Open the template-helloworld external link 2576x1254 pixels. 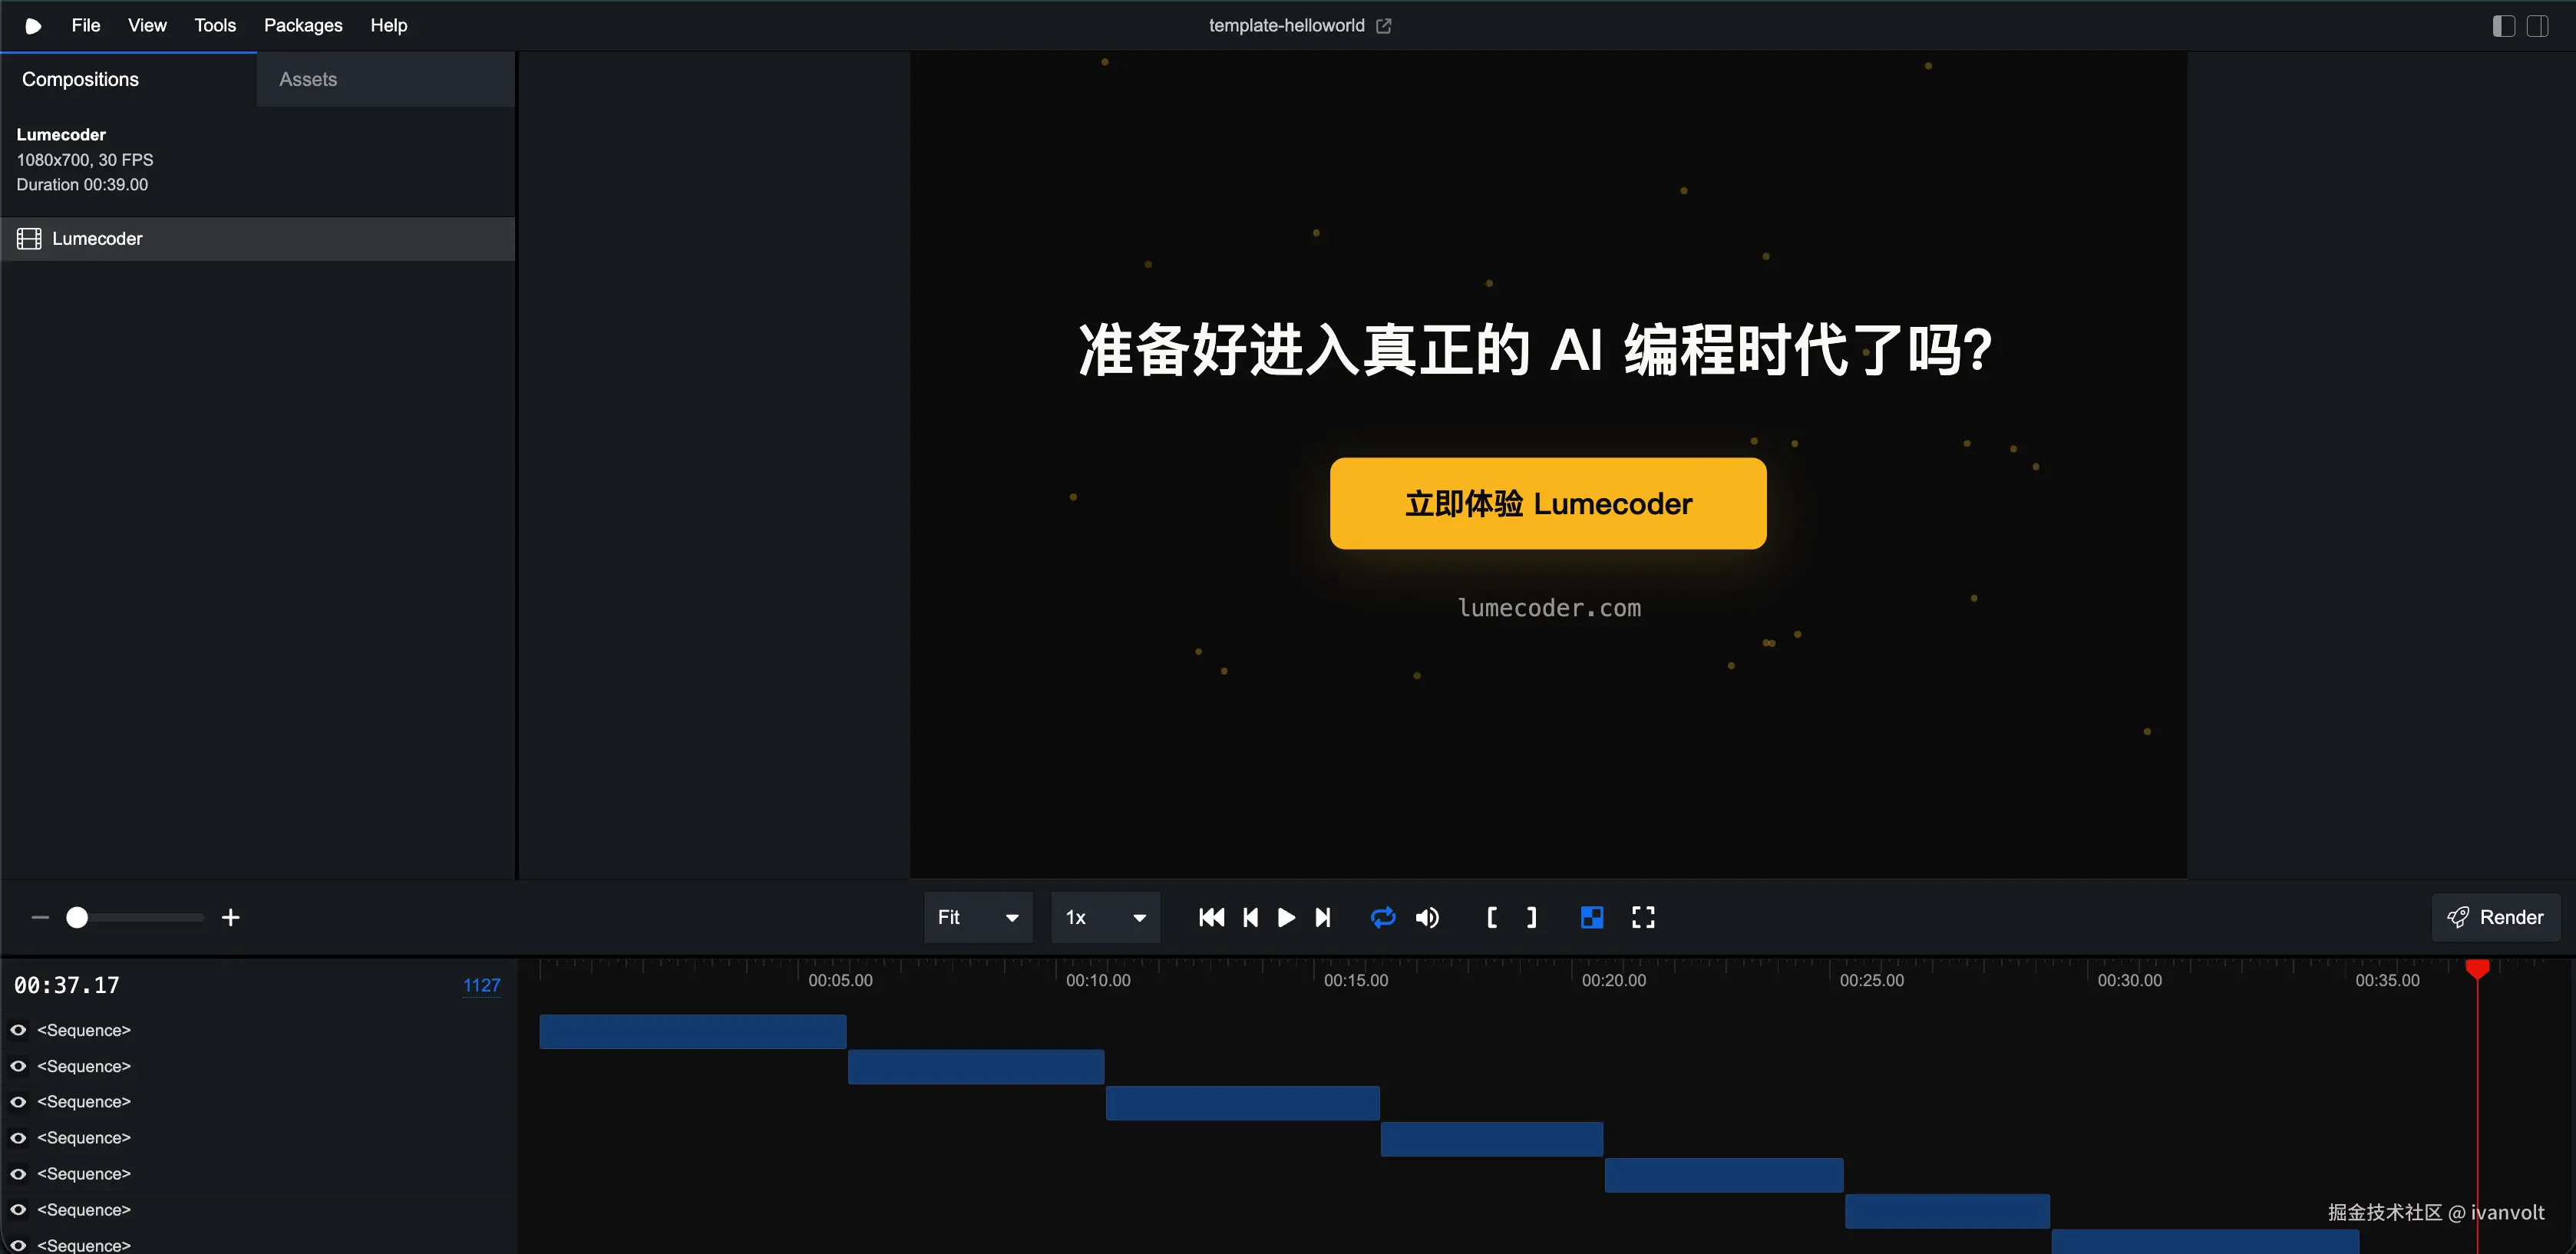pos(1384,25)
